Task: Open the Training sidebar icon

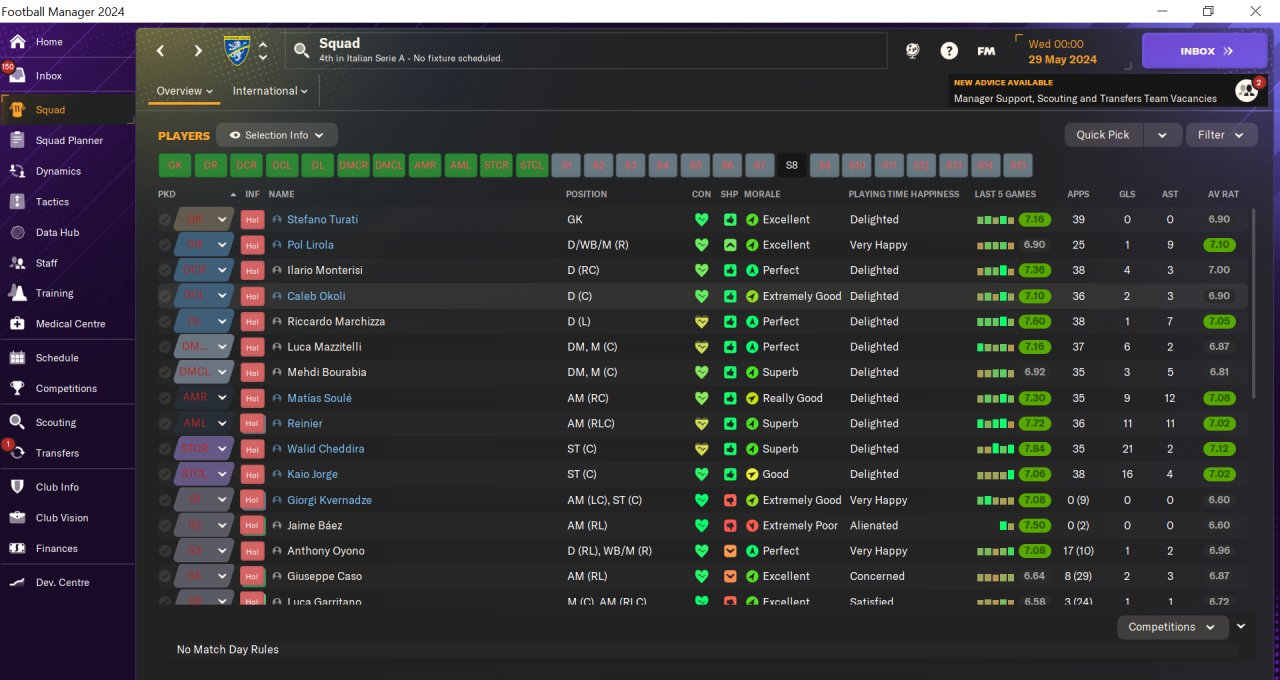Action: click(x=17, y=293)
